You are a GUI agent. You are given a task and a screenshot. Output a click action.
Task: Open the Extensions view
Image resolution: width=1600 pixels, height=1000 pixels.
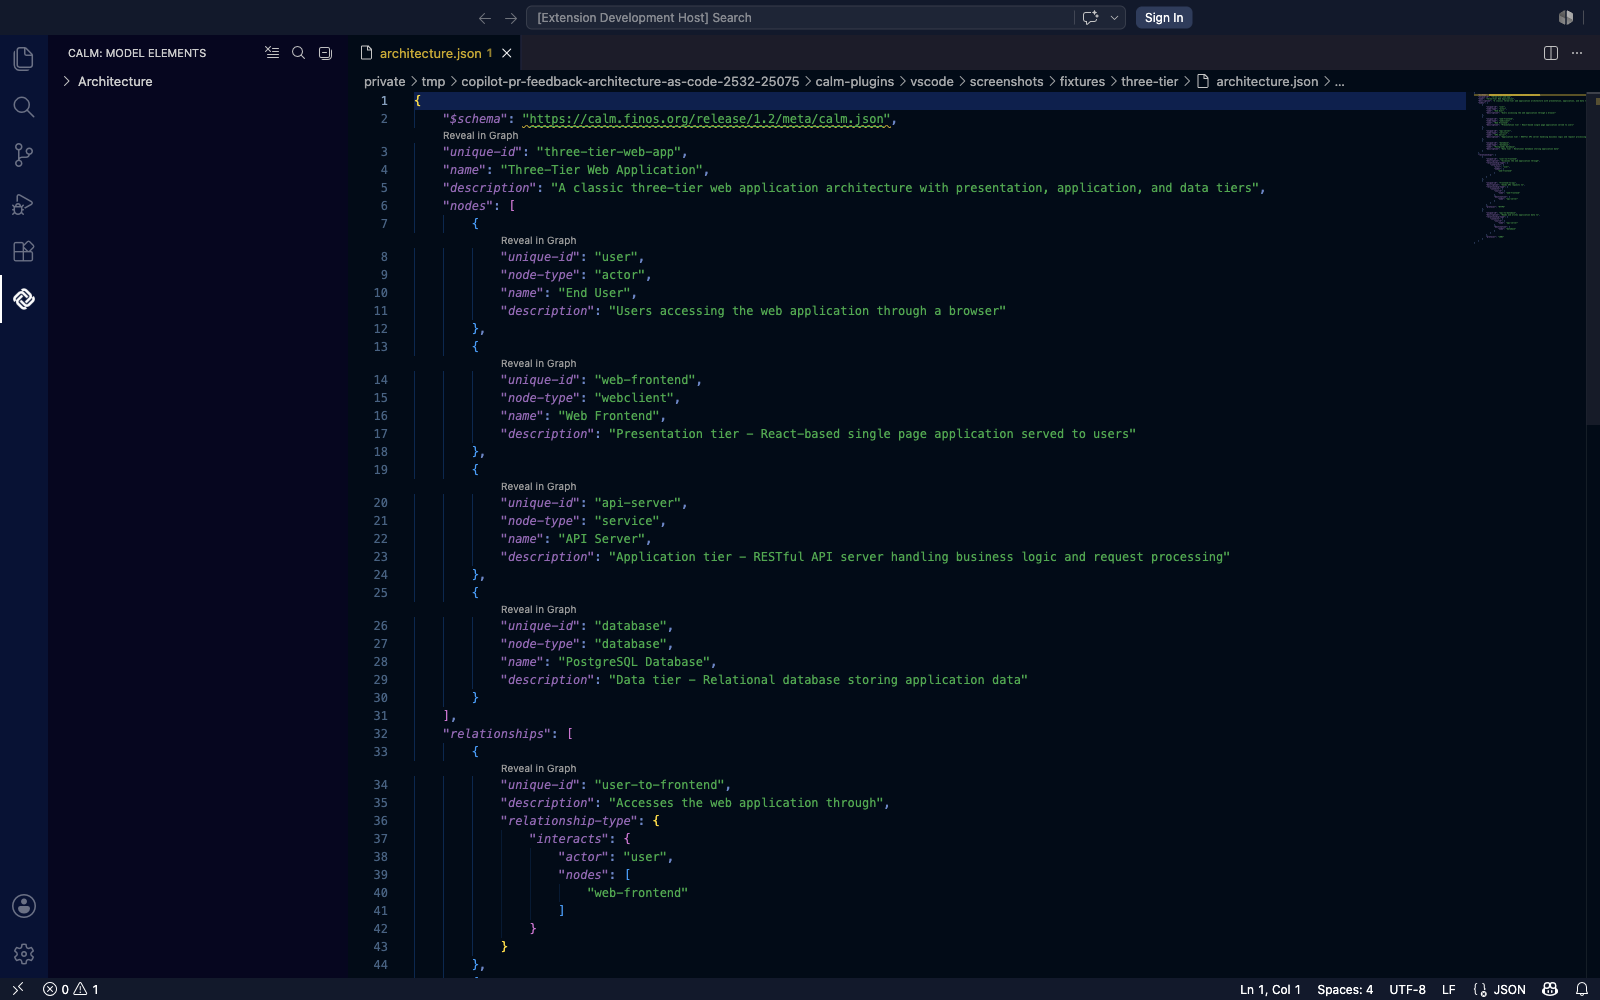click(23, 251)
